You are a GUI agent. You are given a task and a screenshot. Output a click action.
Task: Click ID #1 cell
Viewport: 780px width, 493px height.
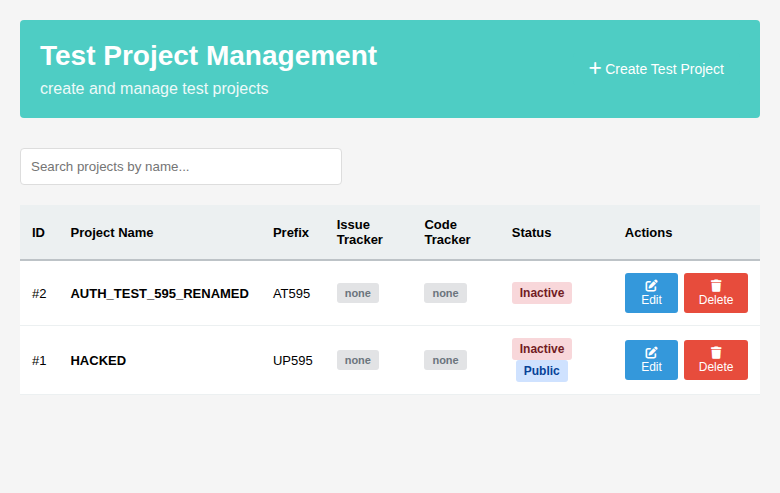pyautogui.click(x=39, y=361)
